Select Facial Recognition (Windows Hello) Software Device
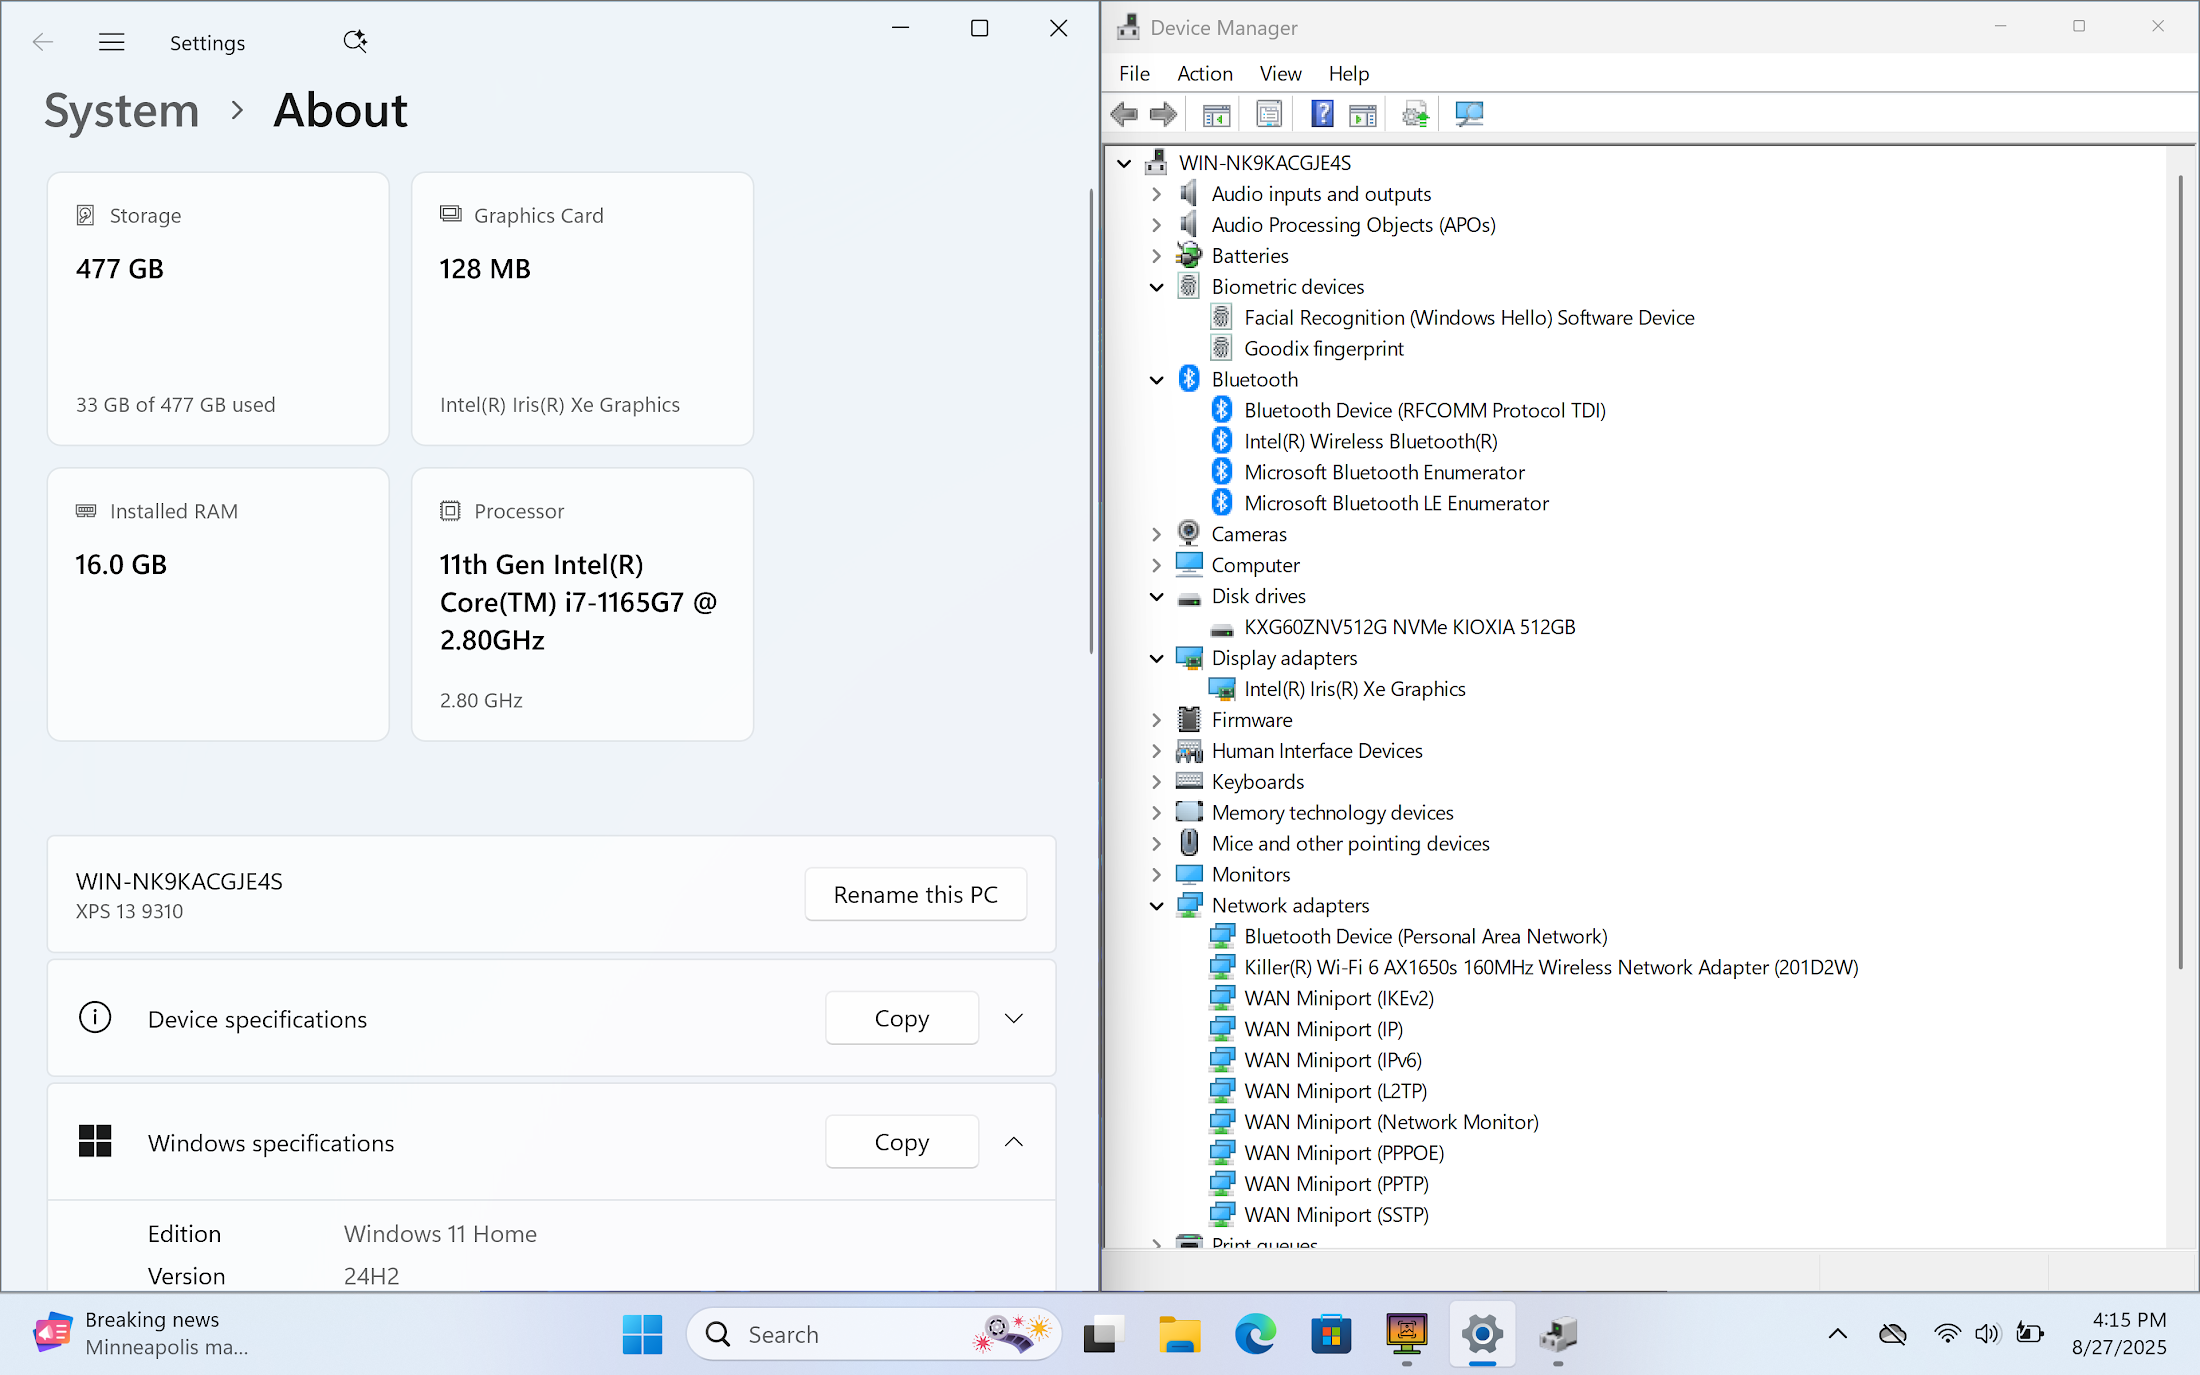2200x1375 pixels. [x=1453, y=318]
